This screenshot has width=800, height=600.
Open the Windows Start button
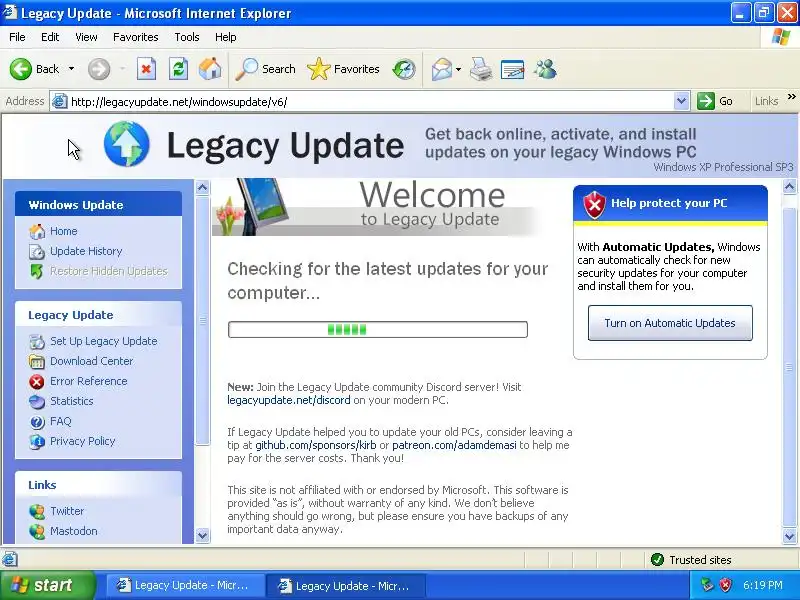click(x=47, y=585)
